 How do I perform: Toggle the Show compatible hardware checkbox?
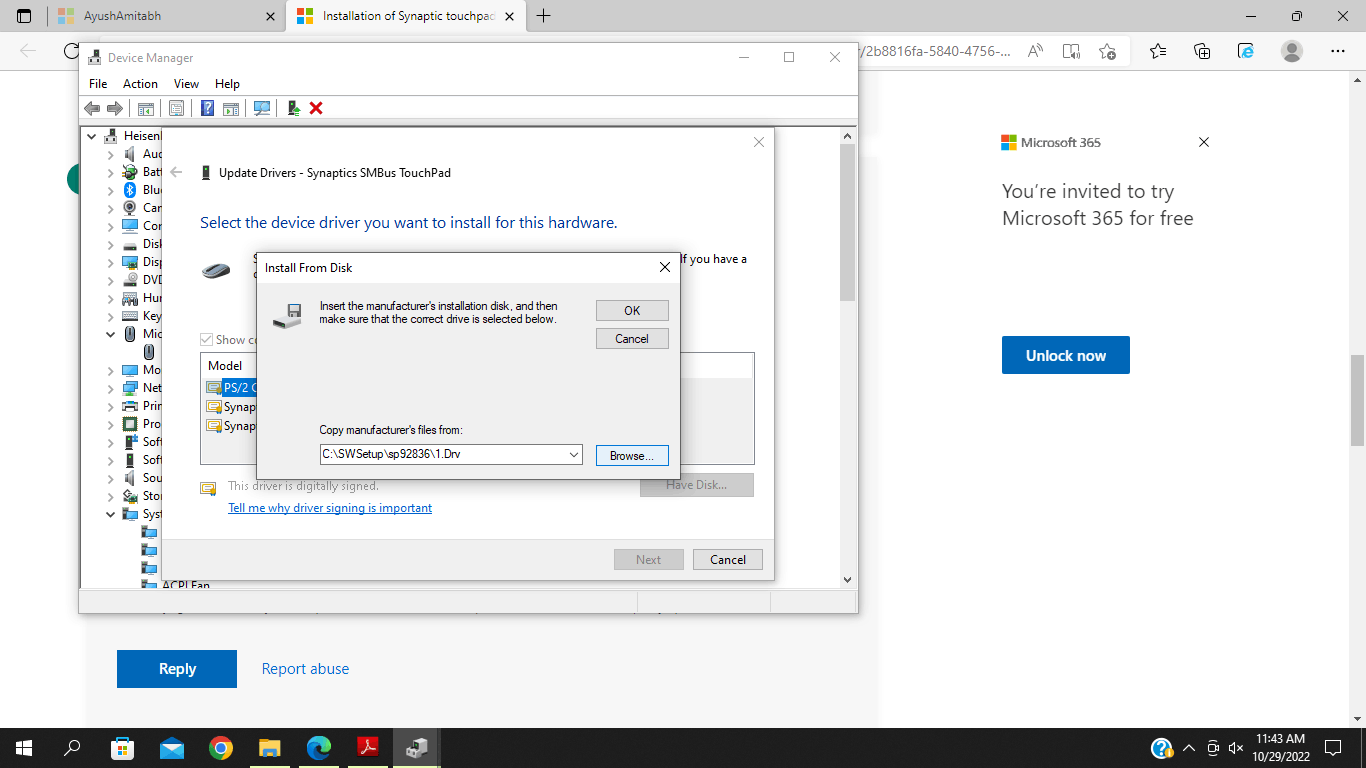pos(207,340)
